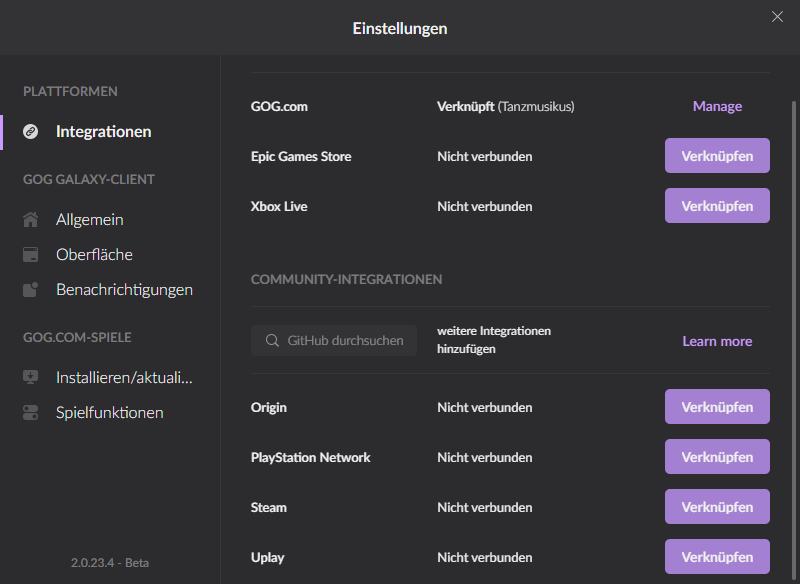800x584 pixels.
Task: Connect Xbox Live with Verknüpfen
Action: point(717,206)
